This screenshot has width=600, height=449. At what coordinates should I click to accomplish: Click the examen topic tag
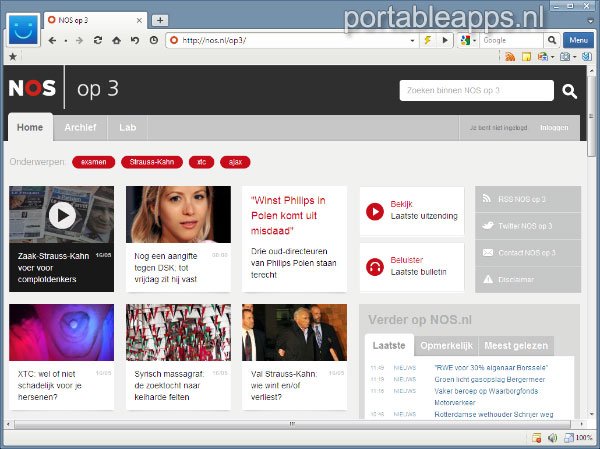(x=93, y=162)
